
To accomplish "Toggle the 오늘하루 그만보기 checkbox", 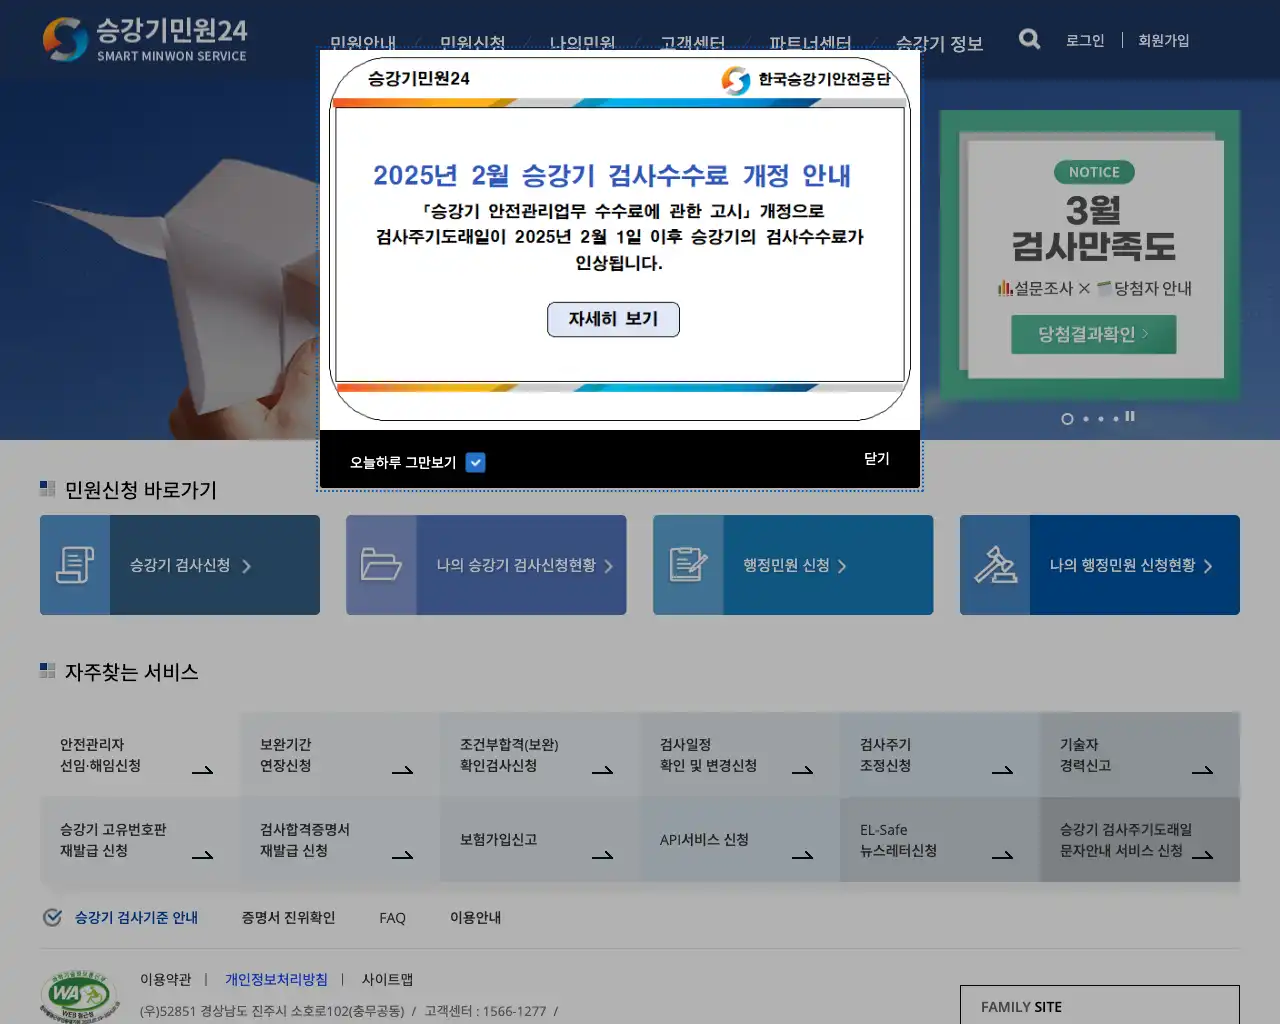I will 476,462.
